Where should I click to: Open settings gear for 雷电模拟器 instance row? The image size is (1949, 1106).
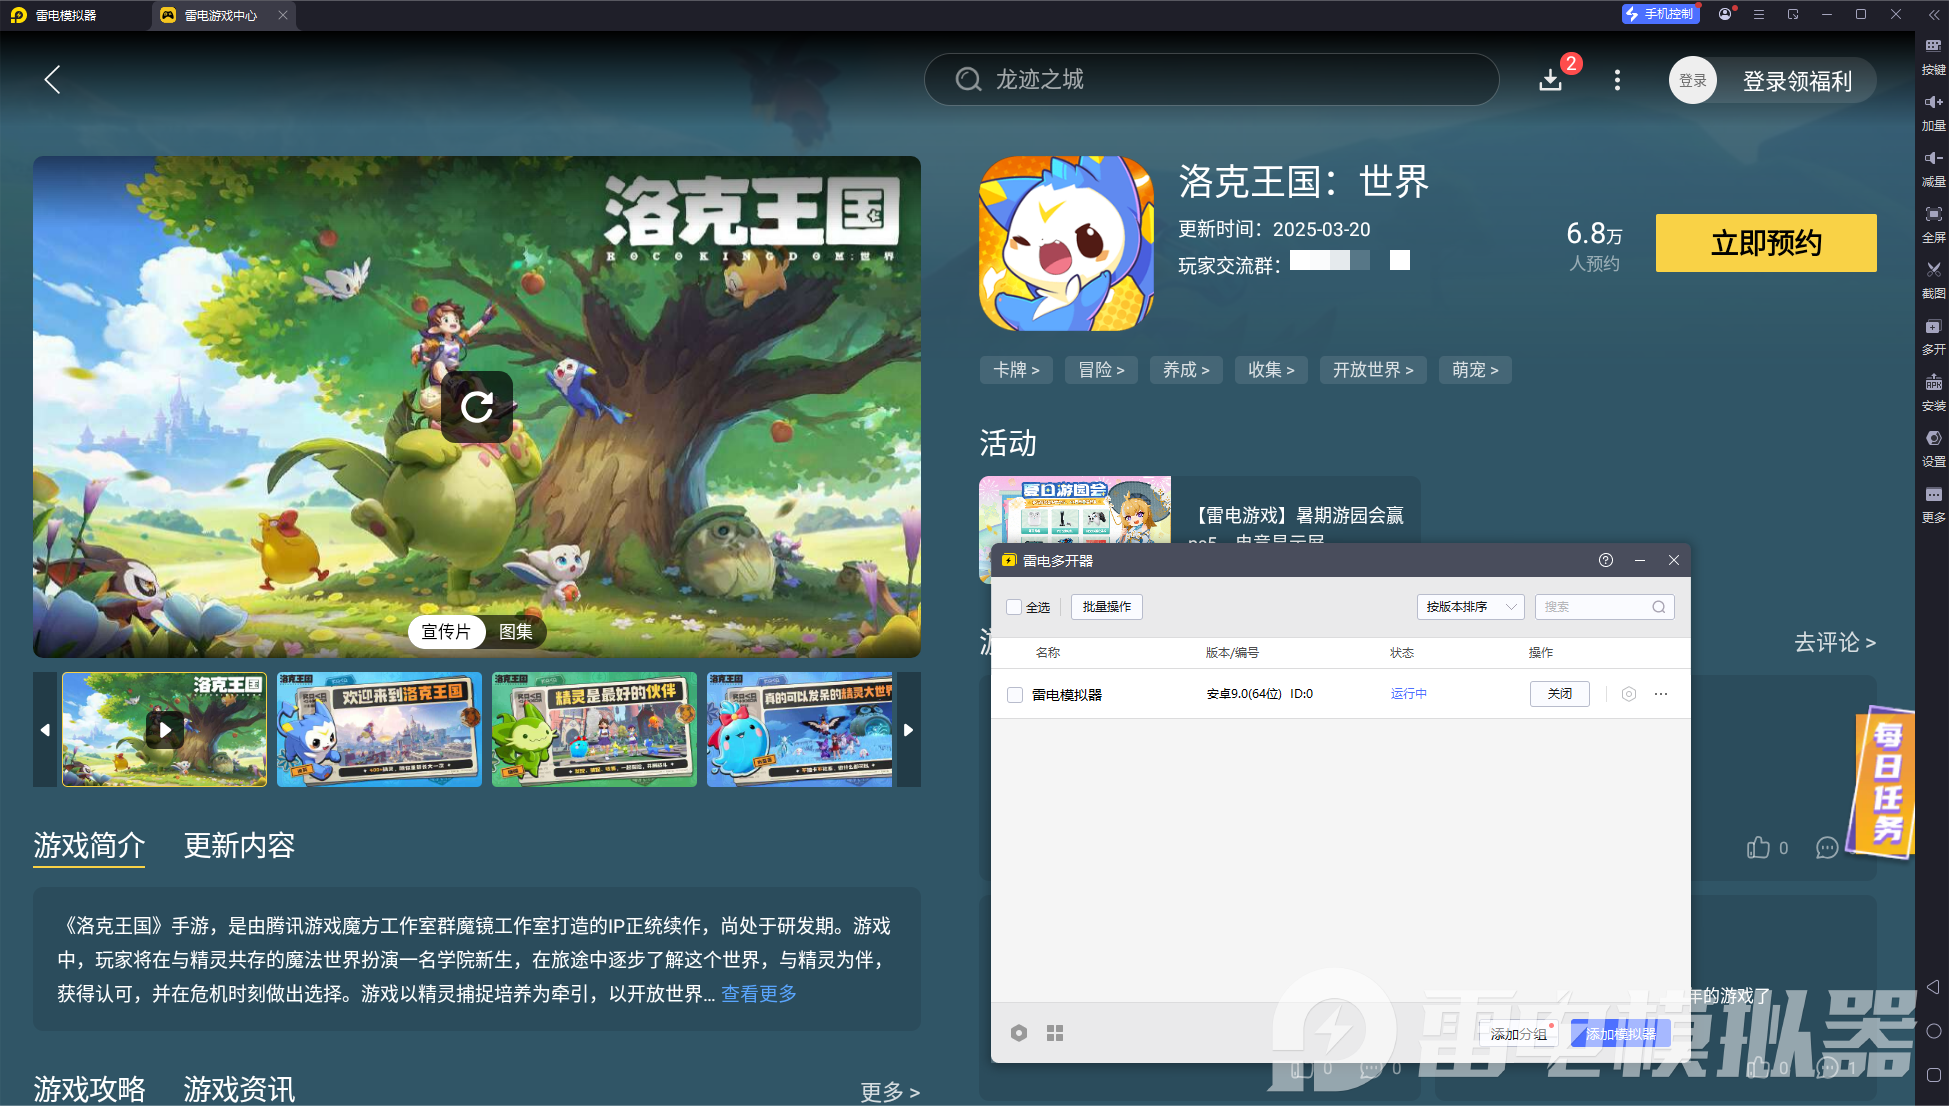[1629, 694]
